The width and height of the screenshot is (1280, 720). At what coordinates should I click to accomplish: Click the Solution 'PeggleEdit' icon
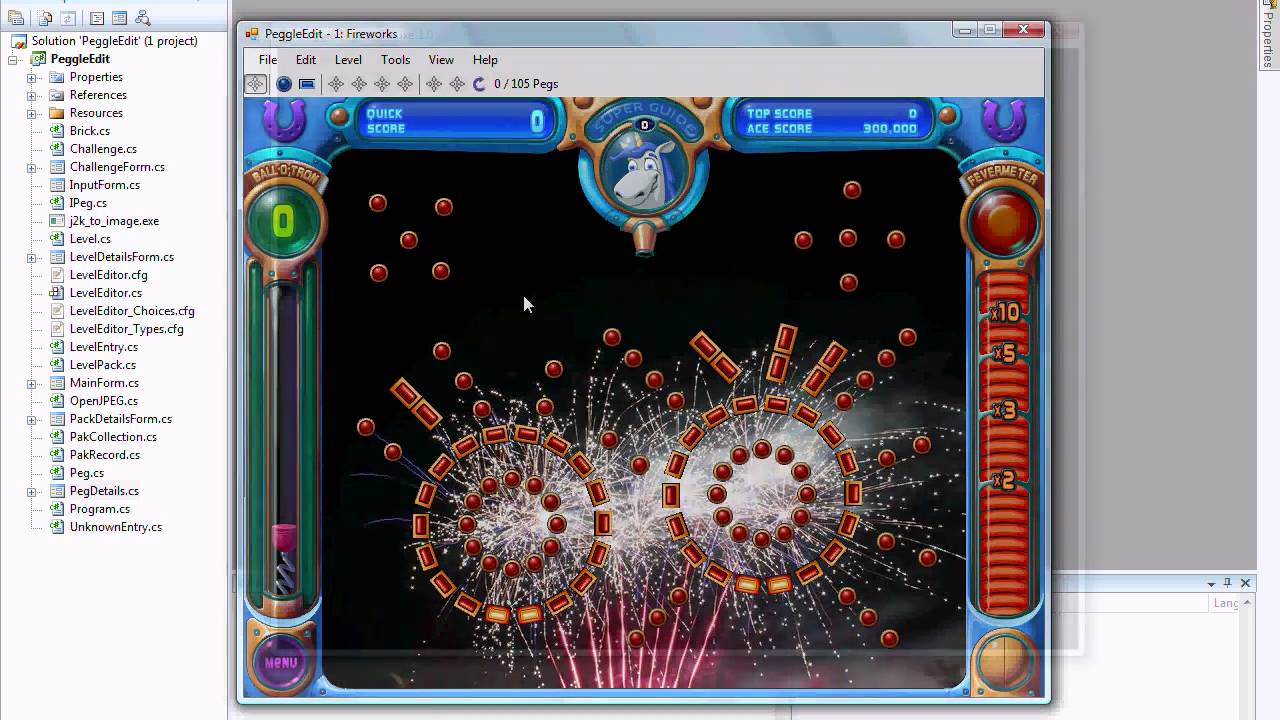19,41
